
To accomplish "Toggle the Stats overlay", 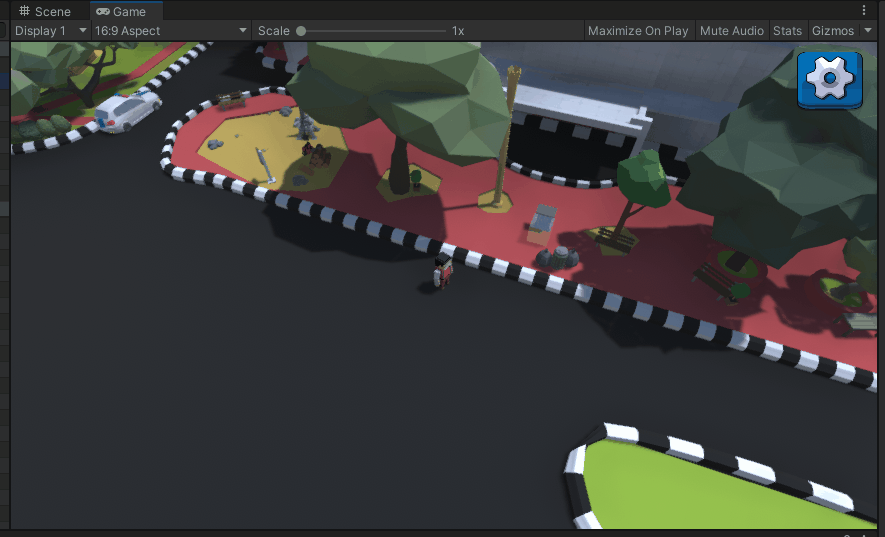I will pyautogui.click(x=787, y=31).
